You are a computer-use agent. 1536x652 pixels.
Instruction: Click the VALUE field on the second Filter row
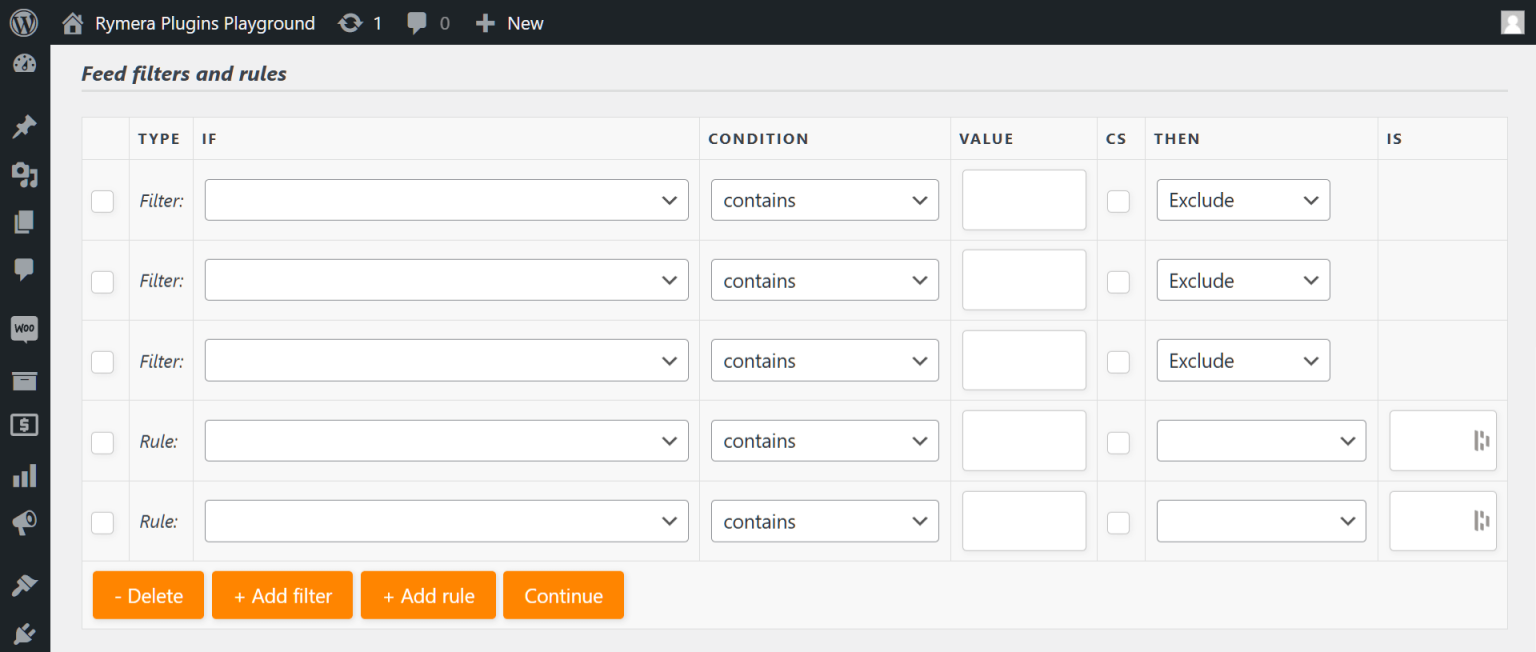point(1023,280)
